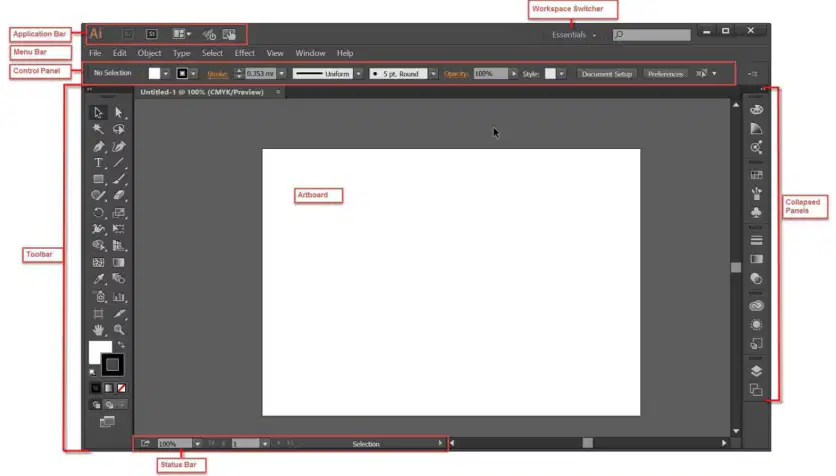
Task: Select the Pen tool
Action: pyautogui.click(x=98, y=146)
